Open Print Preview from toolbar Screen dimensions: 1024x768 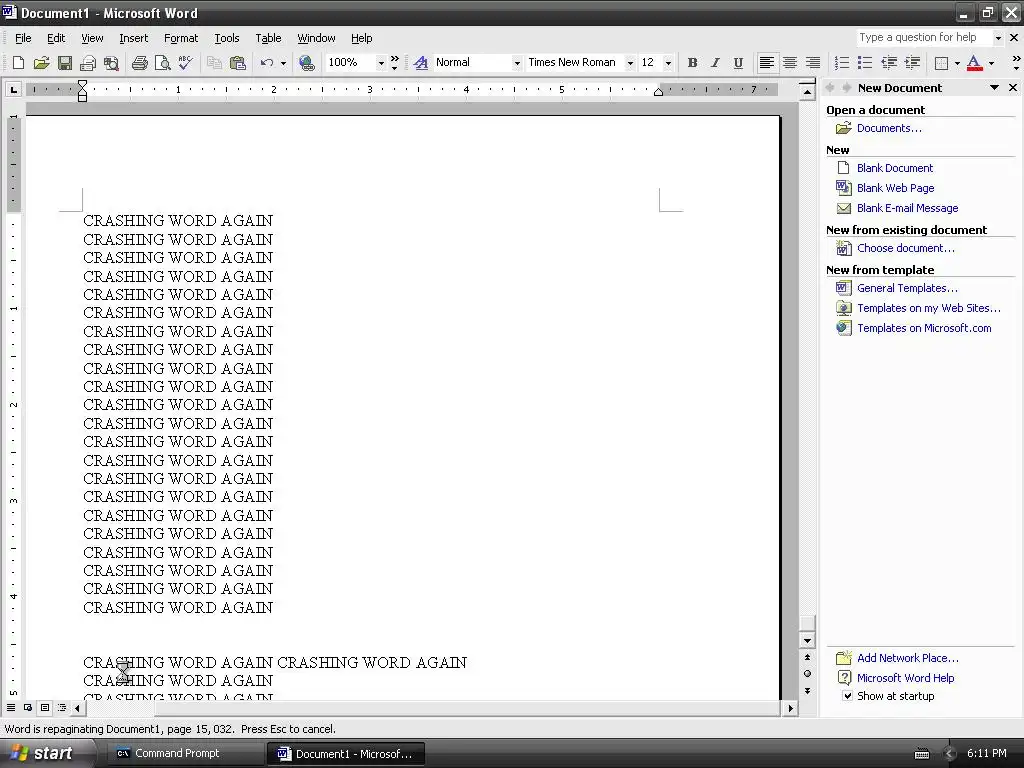162,63
